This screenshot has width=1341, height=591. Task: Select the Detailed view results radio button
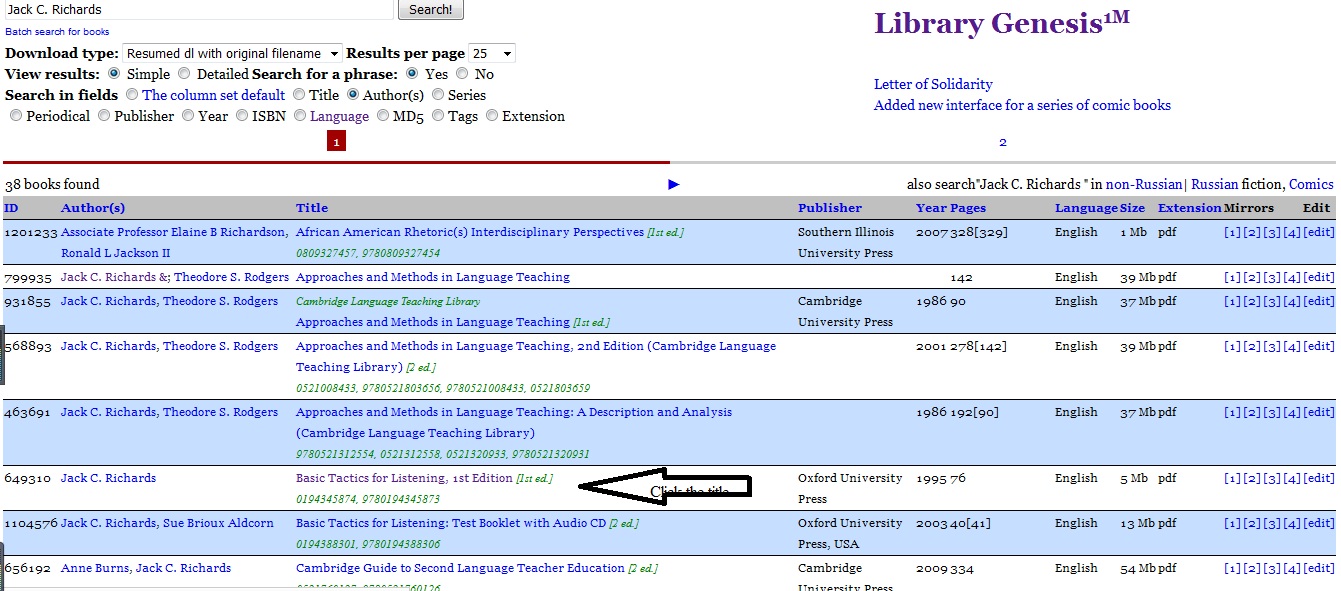(x=184, y=74)
